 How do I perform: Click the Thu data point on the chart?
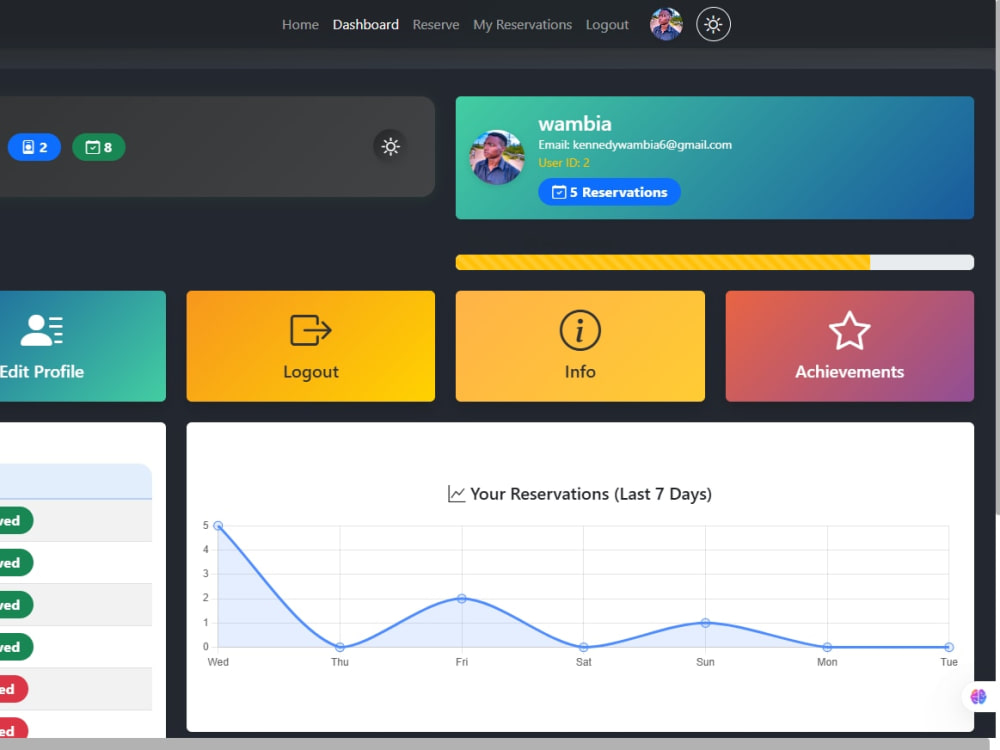340,647
